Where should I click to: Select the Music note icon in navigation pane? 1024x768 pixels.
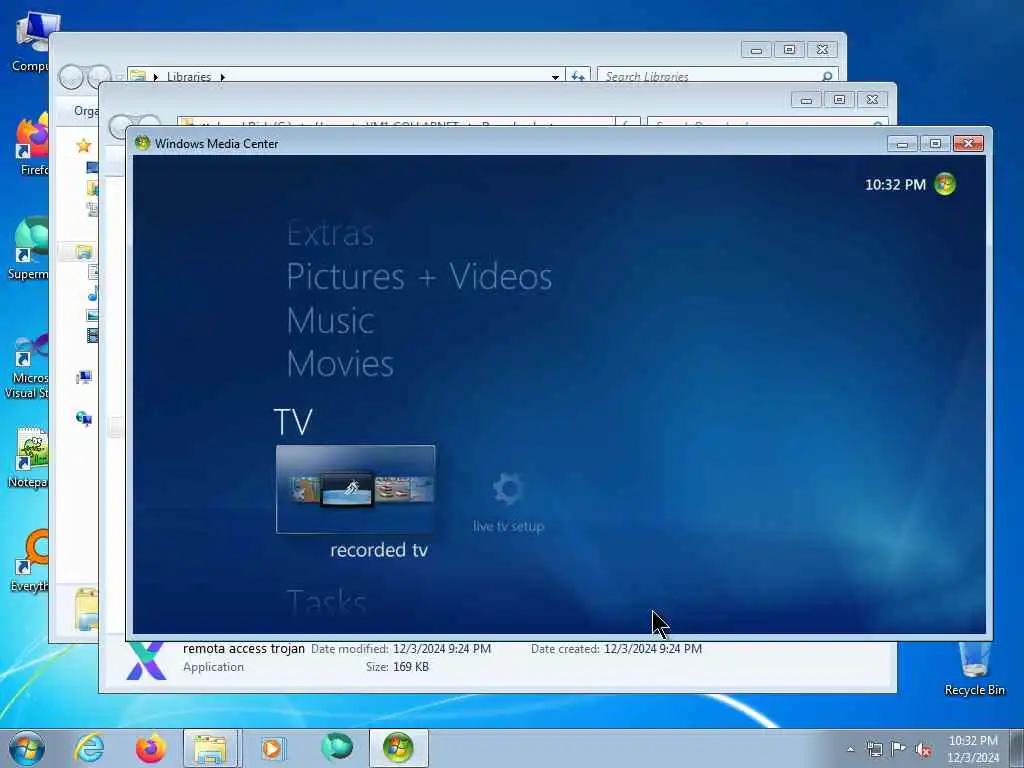coord(93,294)
